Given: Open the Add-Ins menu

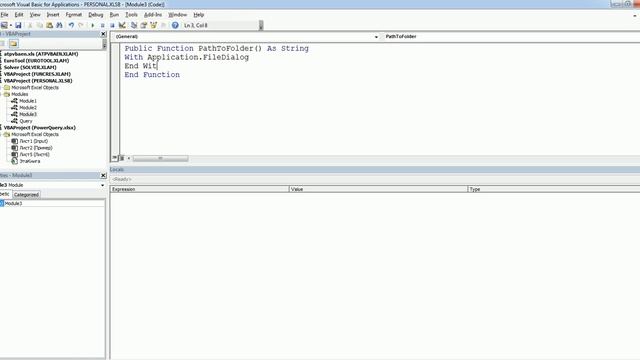Looking at the screenshot, I should click(153, 15).
